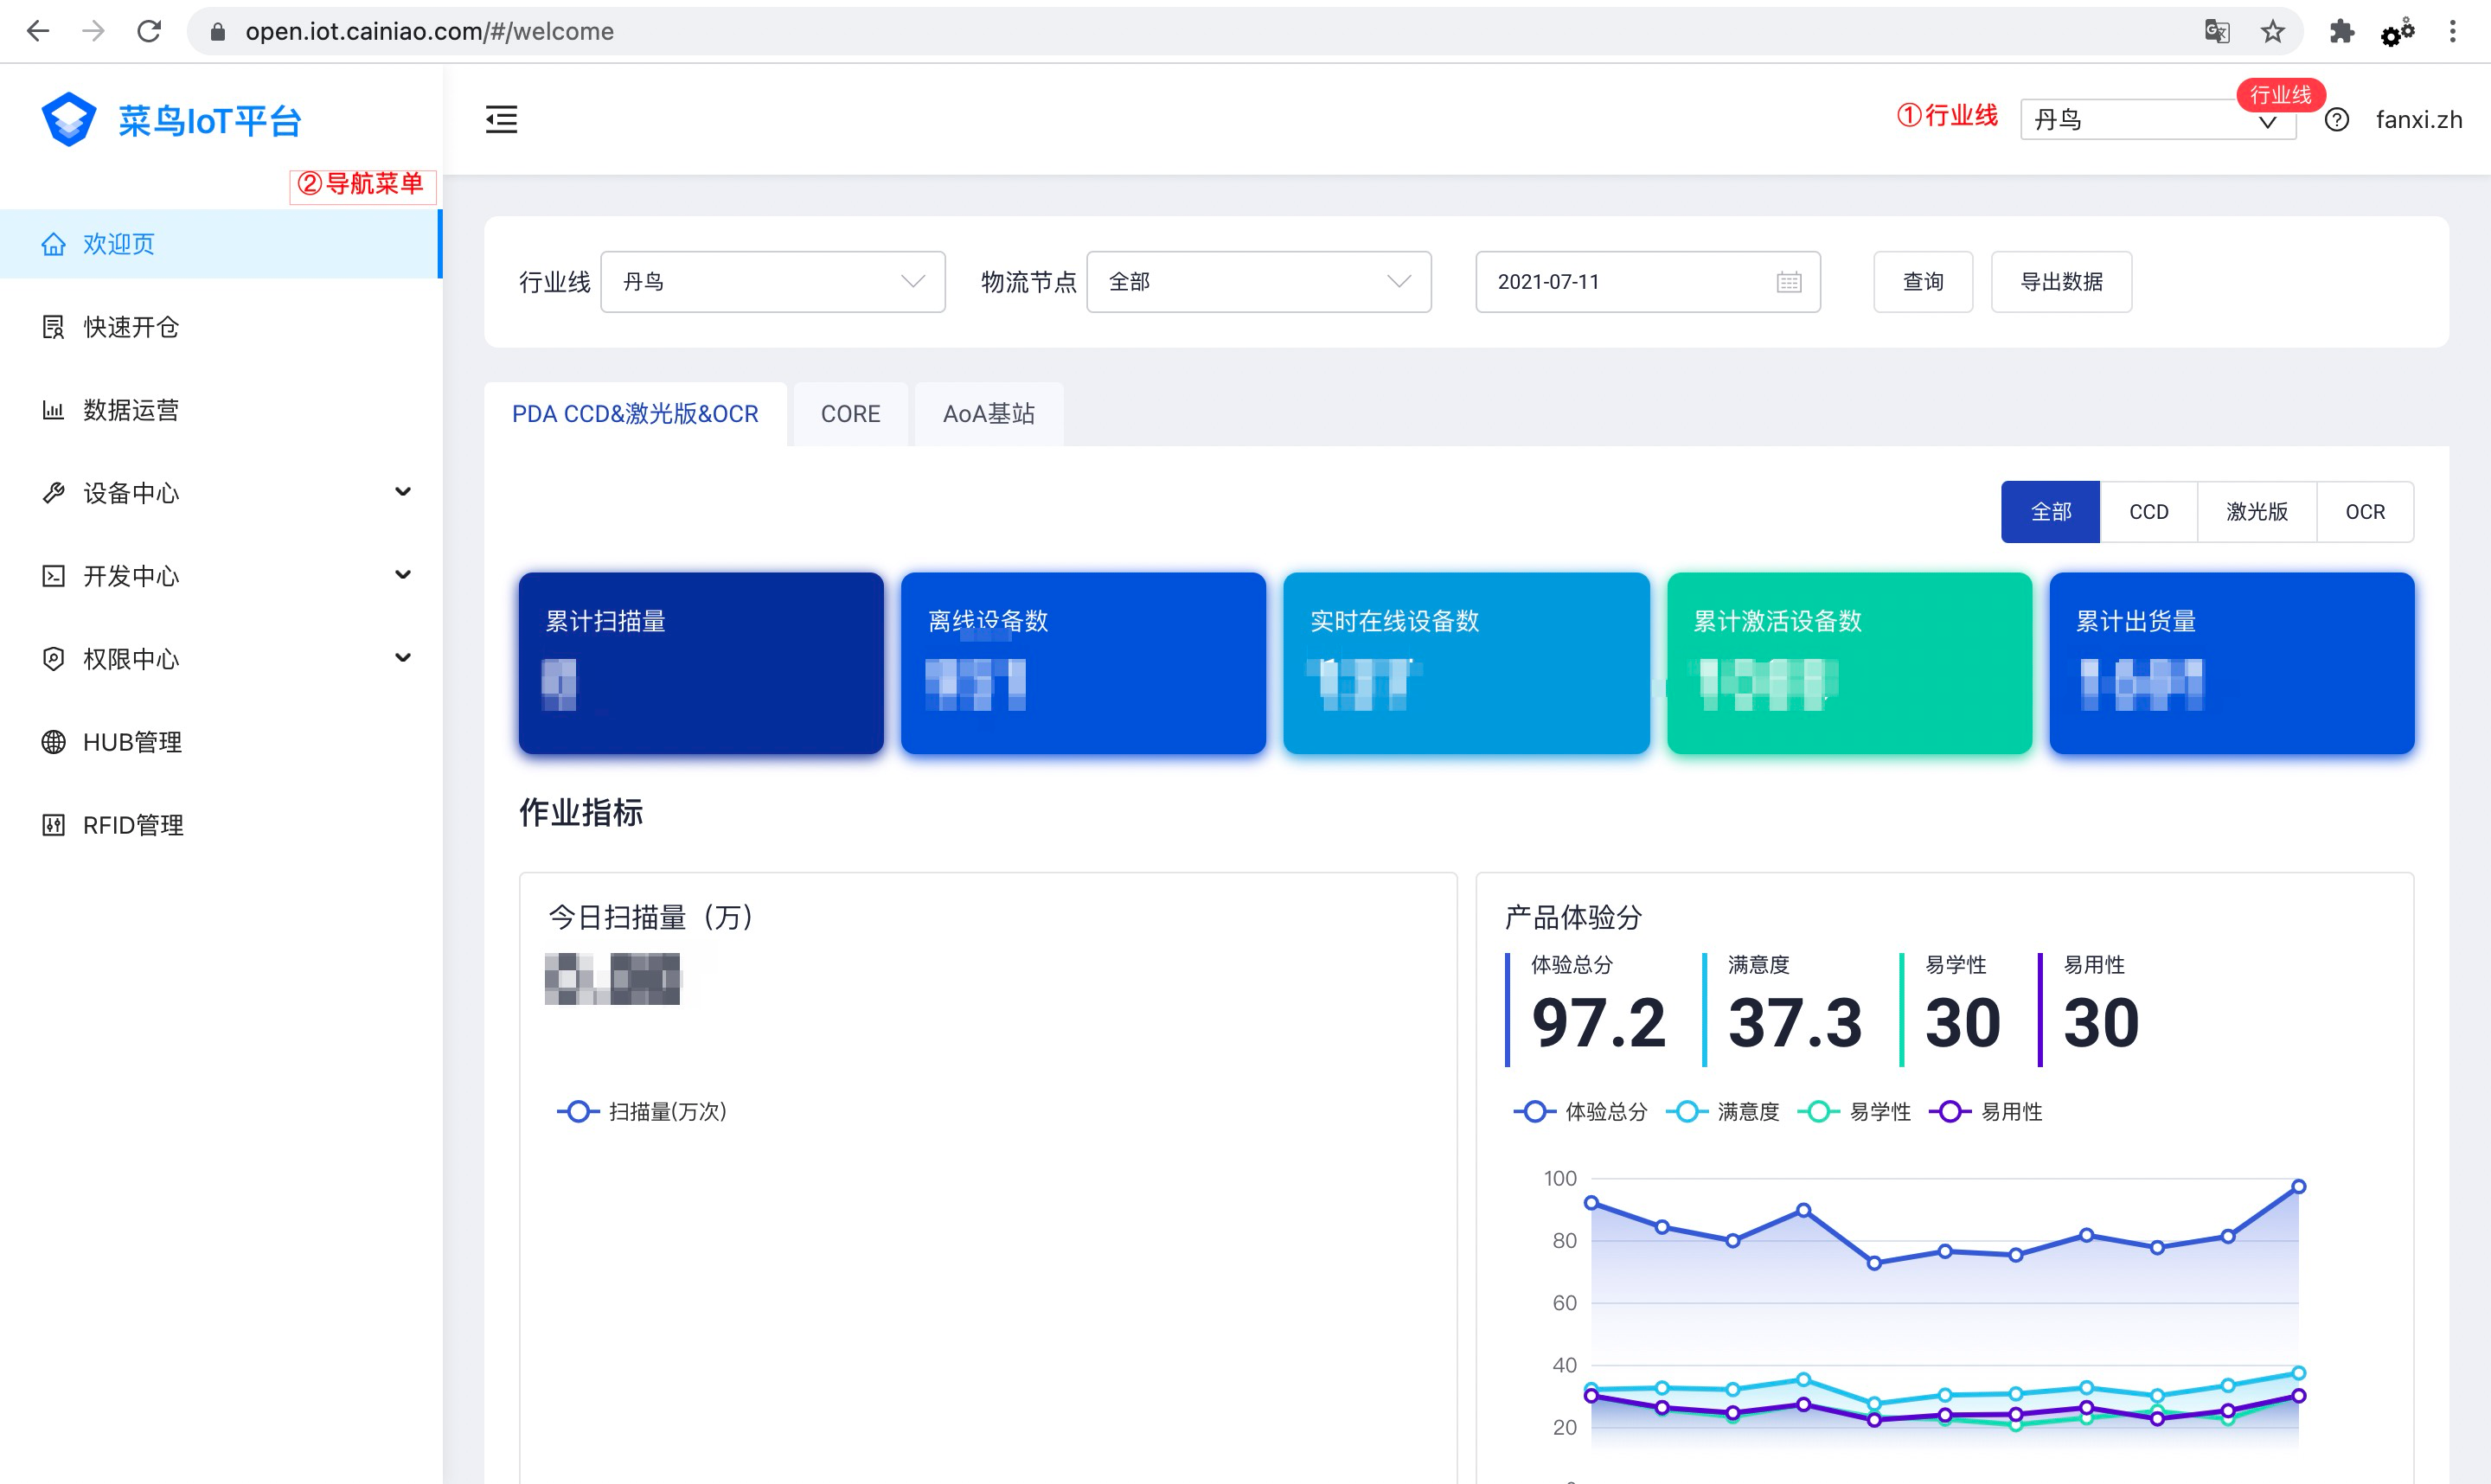Open the Chrome extensions puzzle icon
This screenshot has height=1484, width=2491.
pyautogui.click(x=2341, y=31)
